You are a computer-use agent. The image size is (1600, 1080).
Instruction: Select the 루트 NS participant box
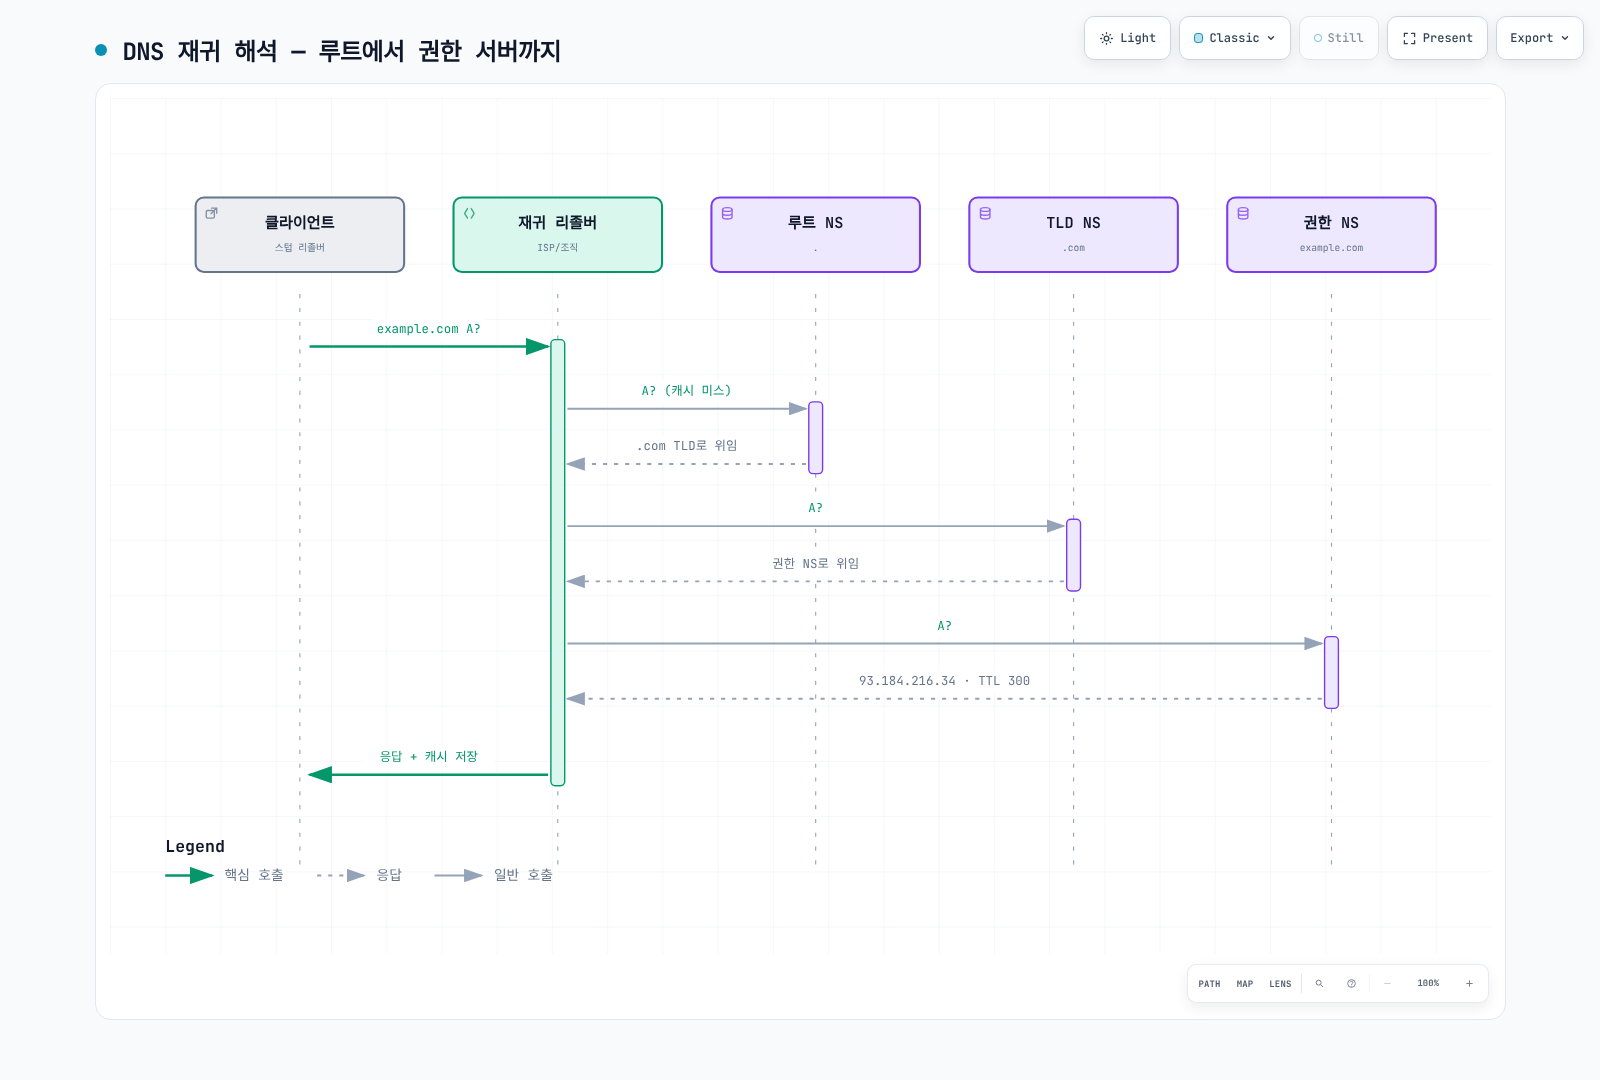816,235
